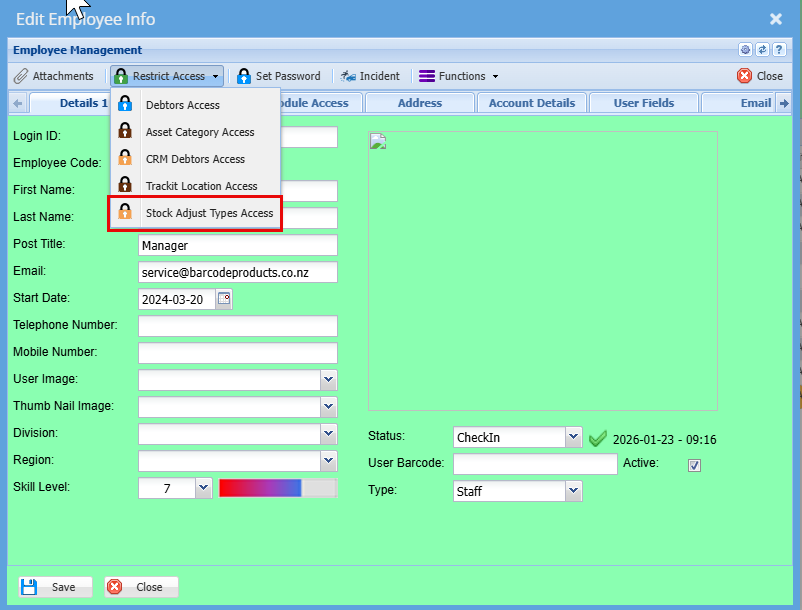This screenshot has height=610, width=802.
Task: Open the Start Date calendar picker
Action: click(224, 298)
